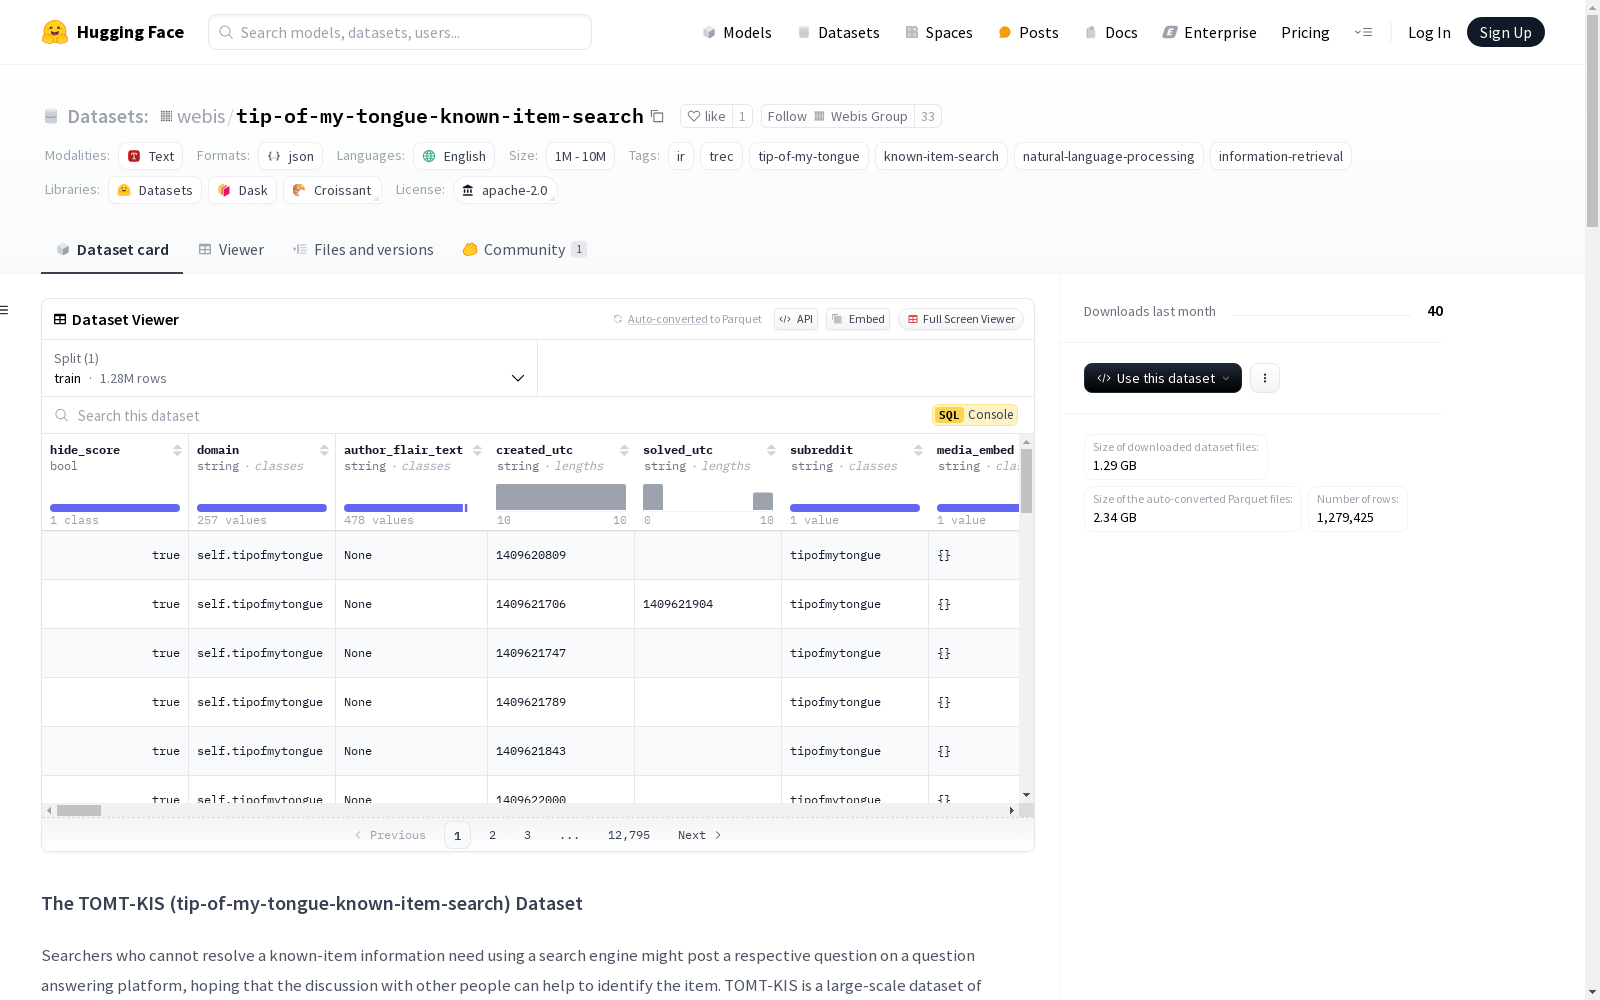Go to Pricing page

(x=1305, y=32)
